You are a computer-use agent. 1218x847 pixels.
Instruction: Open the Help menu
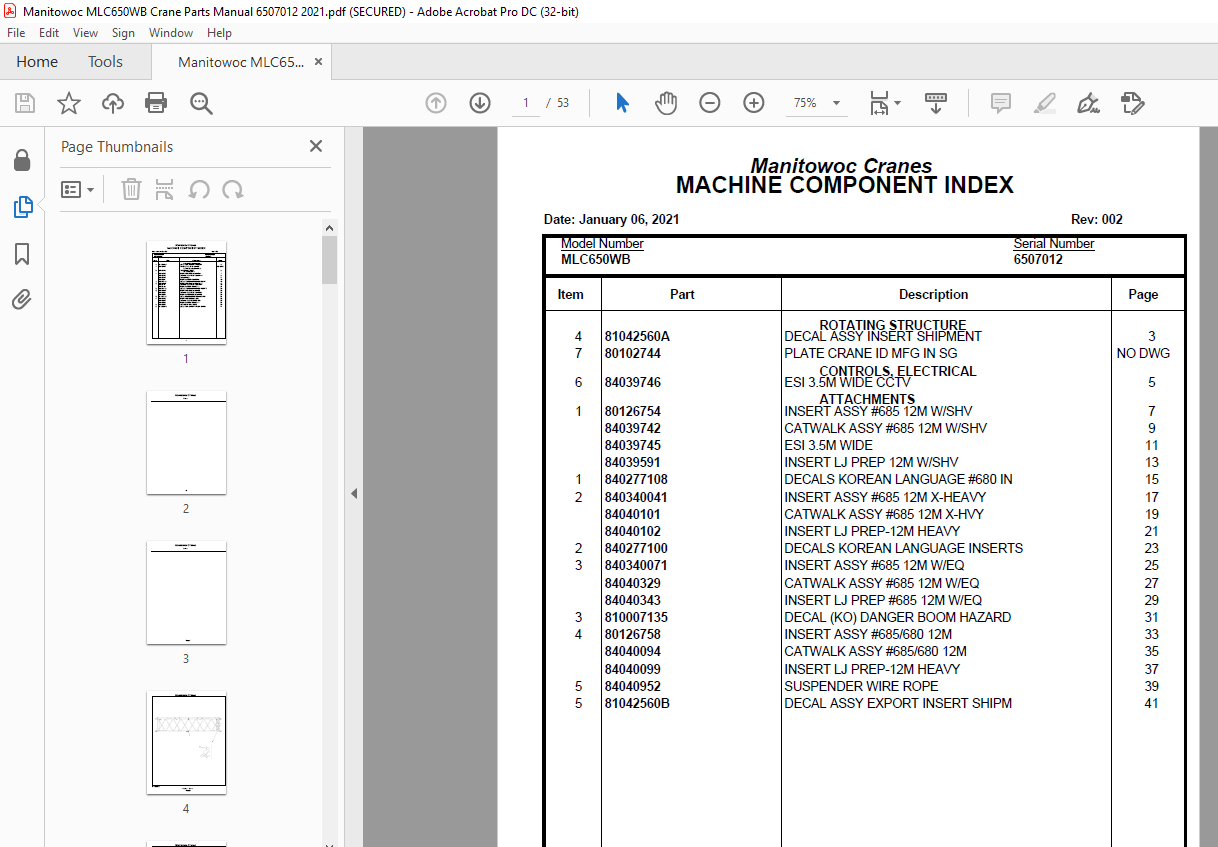219,33
